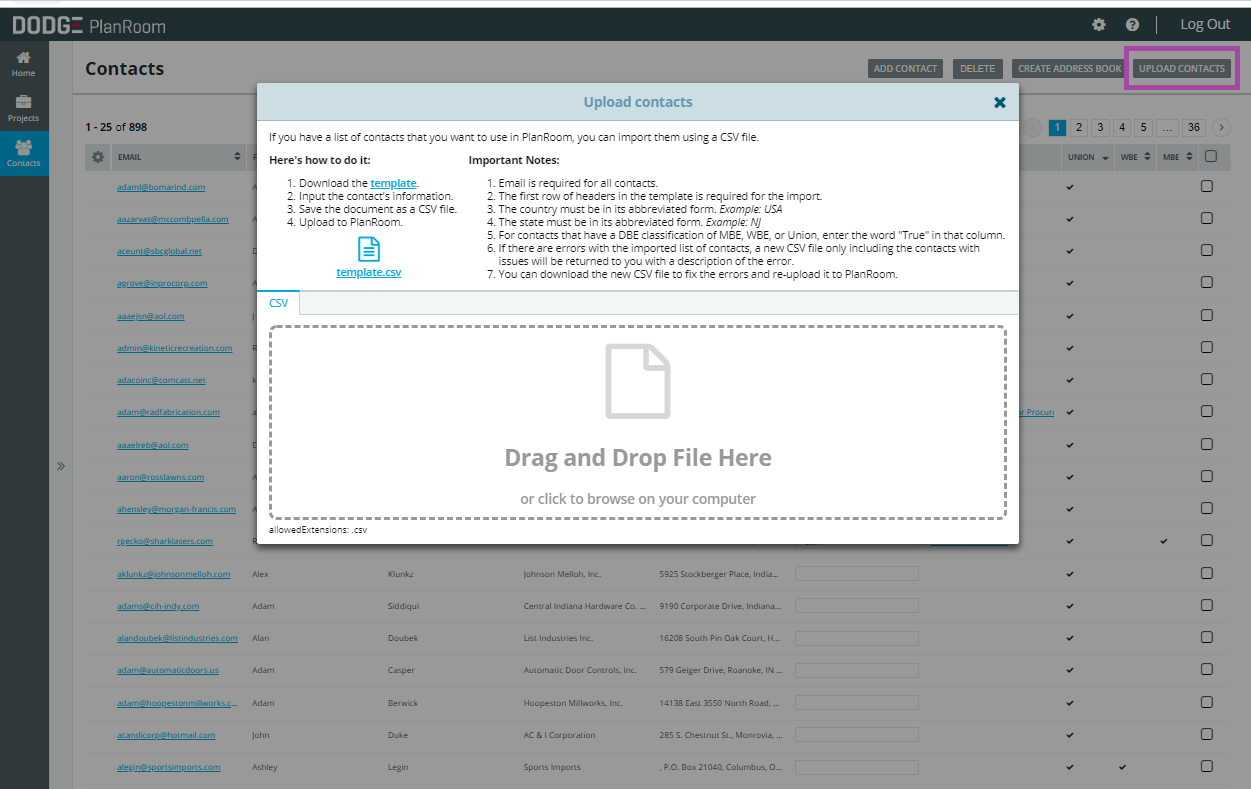Open the help question mark icon

[1132, 25]
